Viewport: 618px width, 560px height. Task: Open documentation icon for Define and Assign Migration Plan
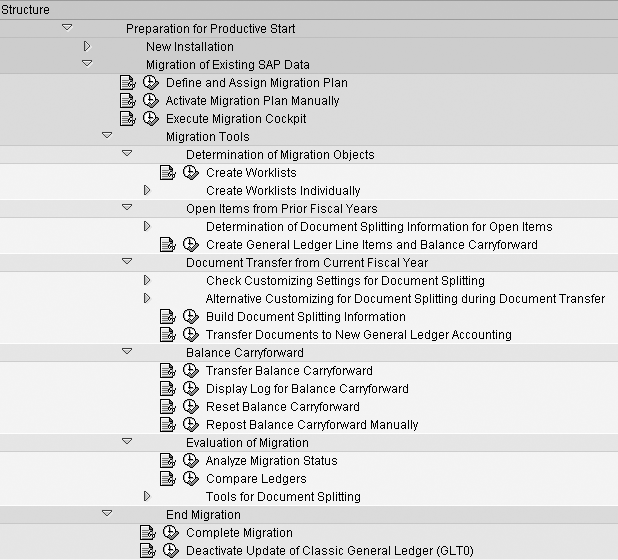pyautogui.click(x=128, y=83)
